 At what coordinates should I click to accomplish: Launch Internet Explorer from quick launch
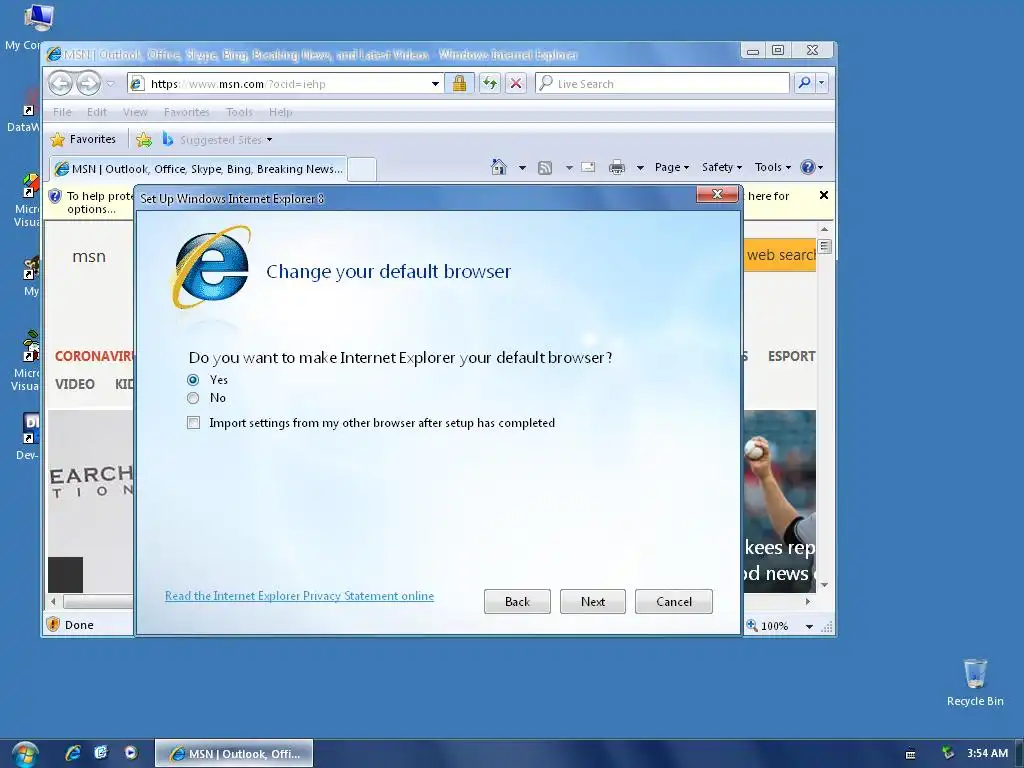pyautogui.click(x=72, y=753)
